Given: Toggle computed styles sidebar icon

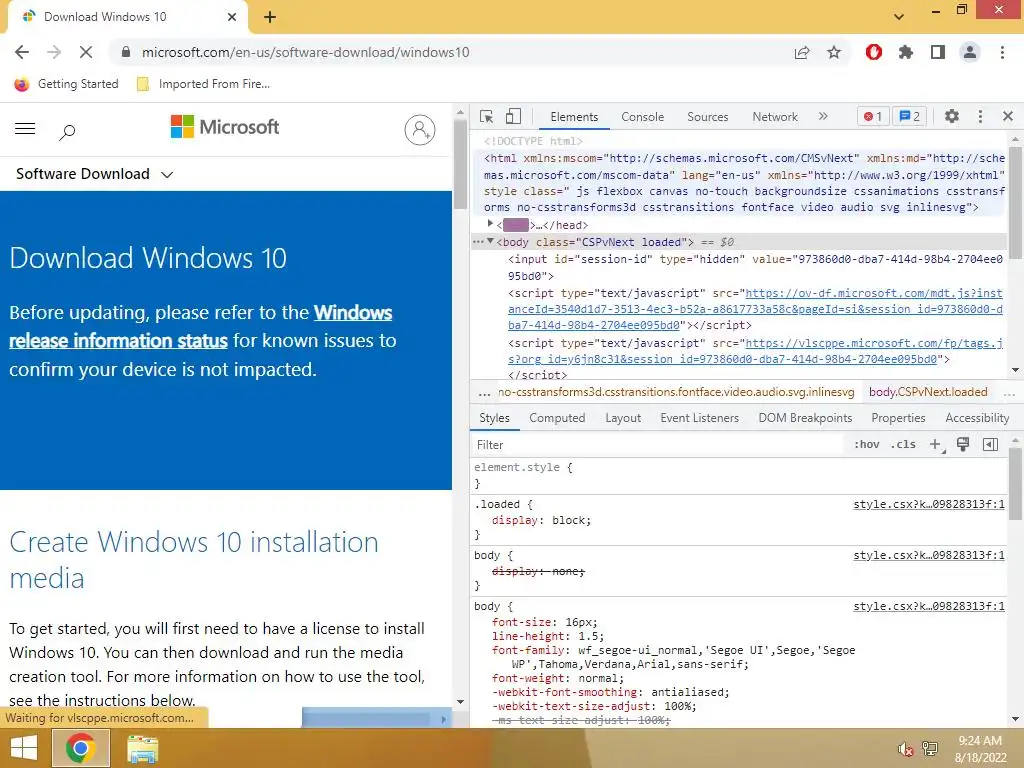Looking at the screenshot, I should pyautogui.click(x=990, y=445).
